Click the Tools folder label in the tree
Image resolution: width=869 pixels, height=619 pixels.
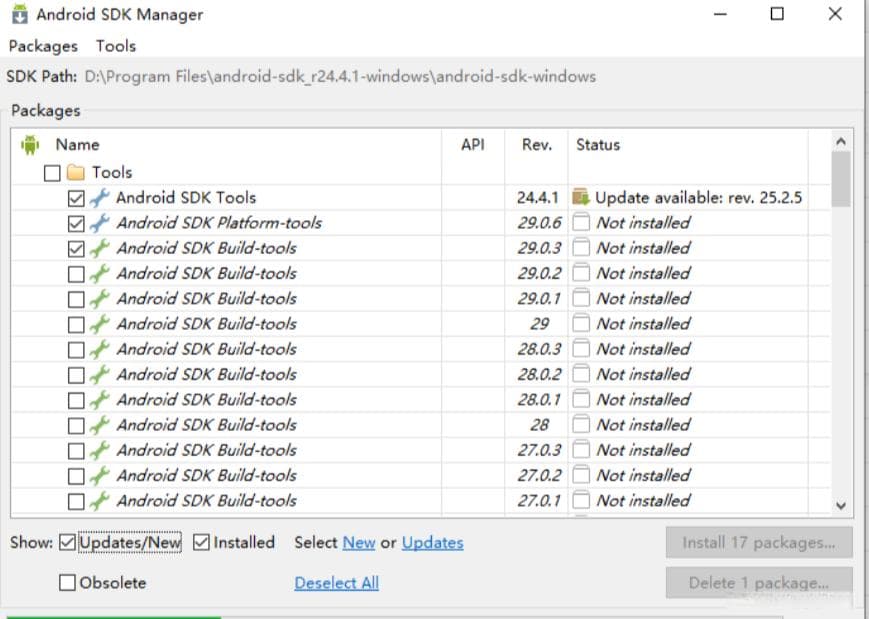112,172
